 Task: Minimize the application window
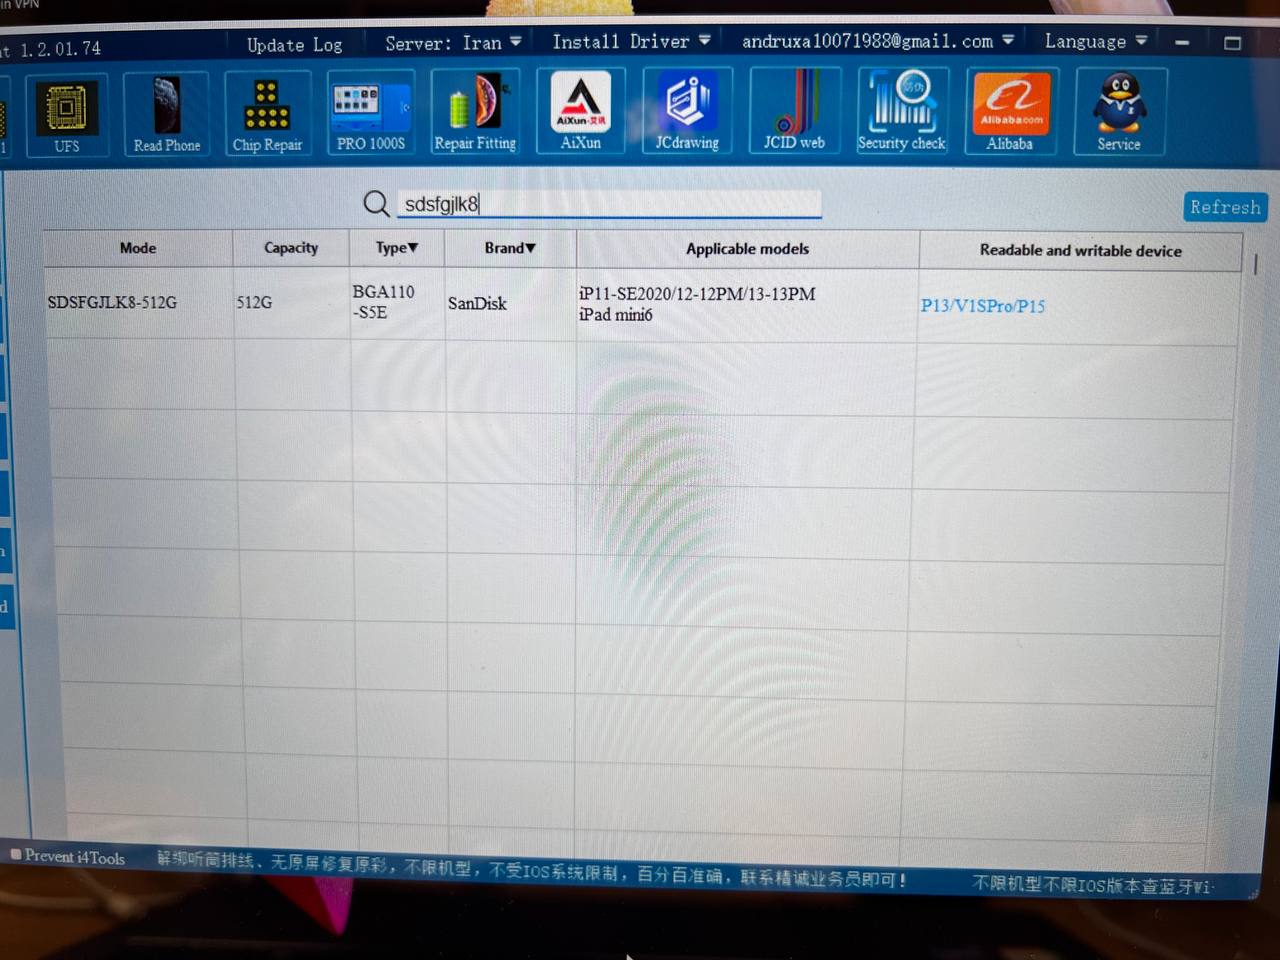(x=1182, y=43)
